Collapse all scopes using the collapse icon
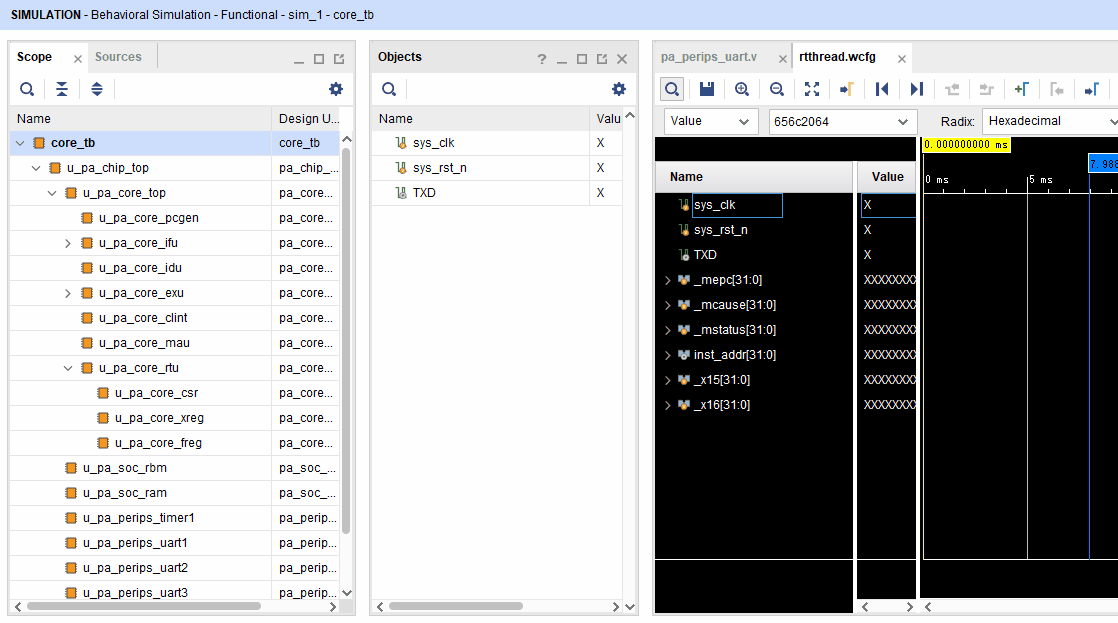The height and width of the screenshot is (623, 1118). [62, 89]
